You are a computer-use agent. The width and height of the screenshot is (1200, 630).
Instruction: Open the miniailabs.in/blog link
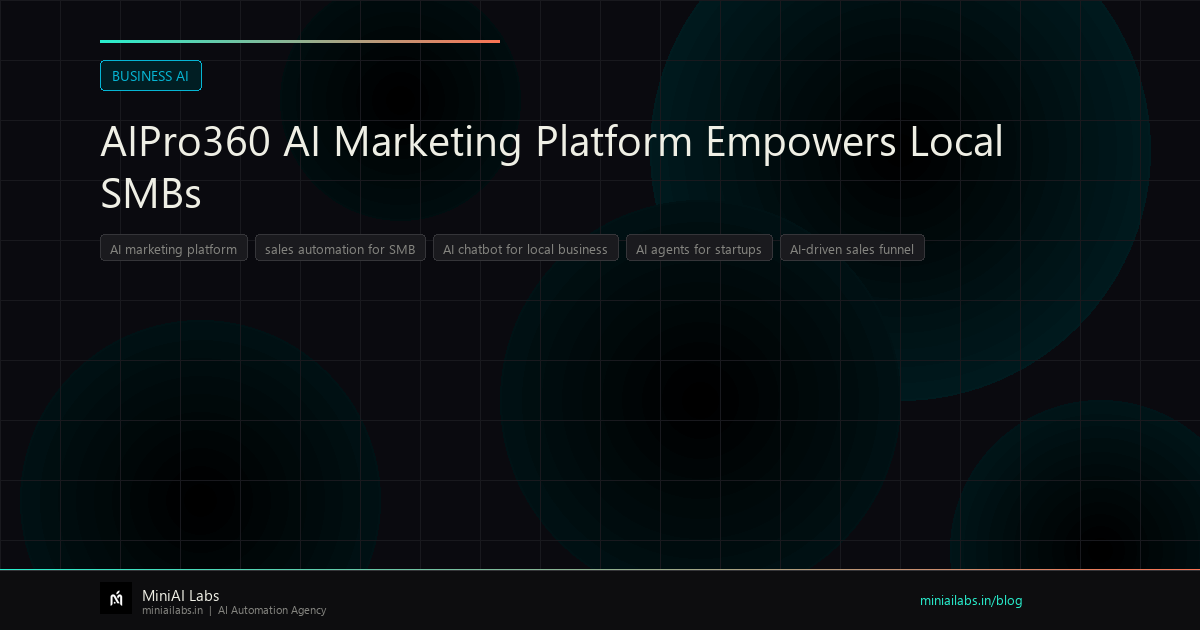point(971,601)
